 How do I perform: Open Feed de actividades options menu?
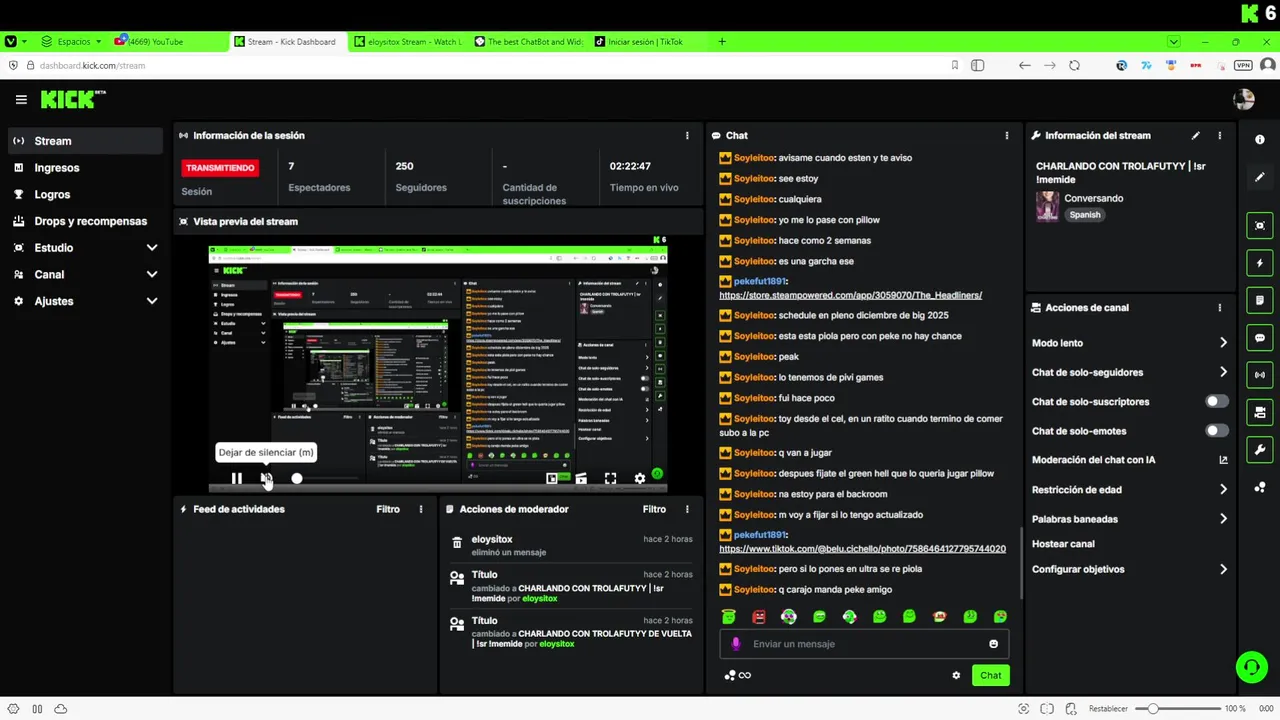[421, 509]
